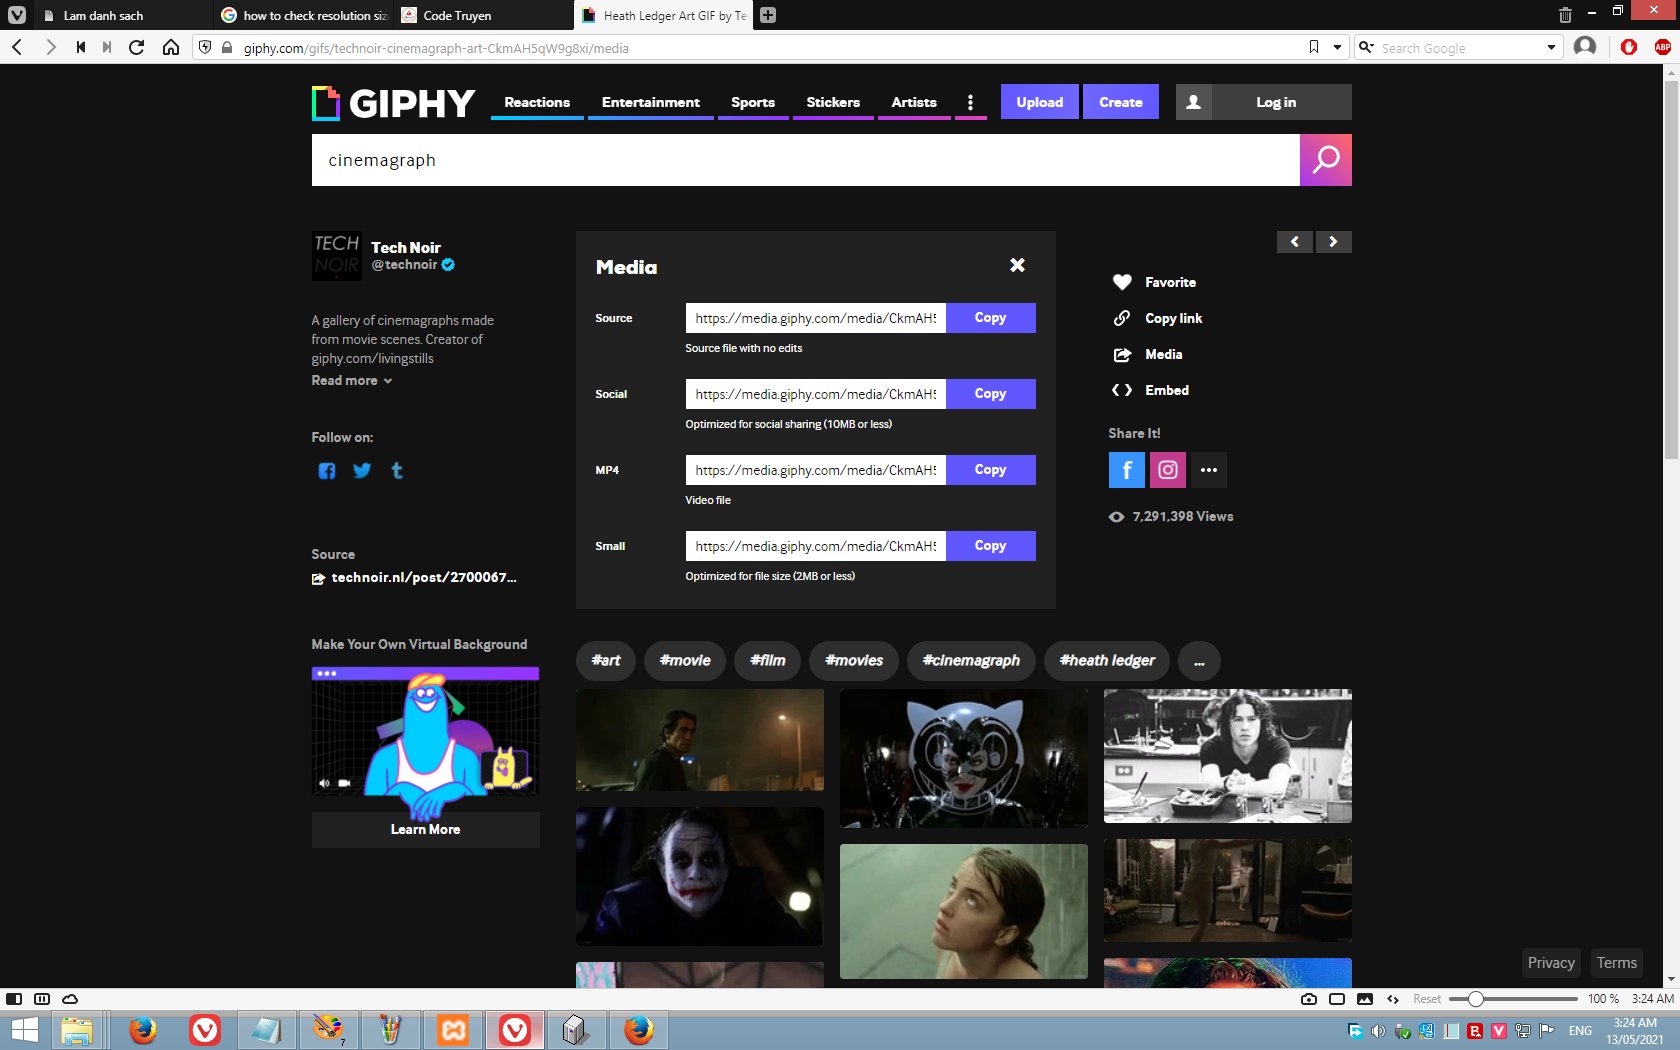Open File Explorer from taskbar
The width and height of the screenshot is (1680, 1050).
coord(77,1030)
